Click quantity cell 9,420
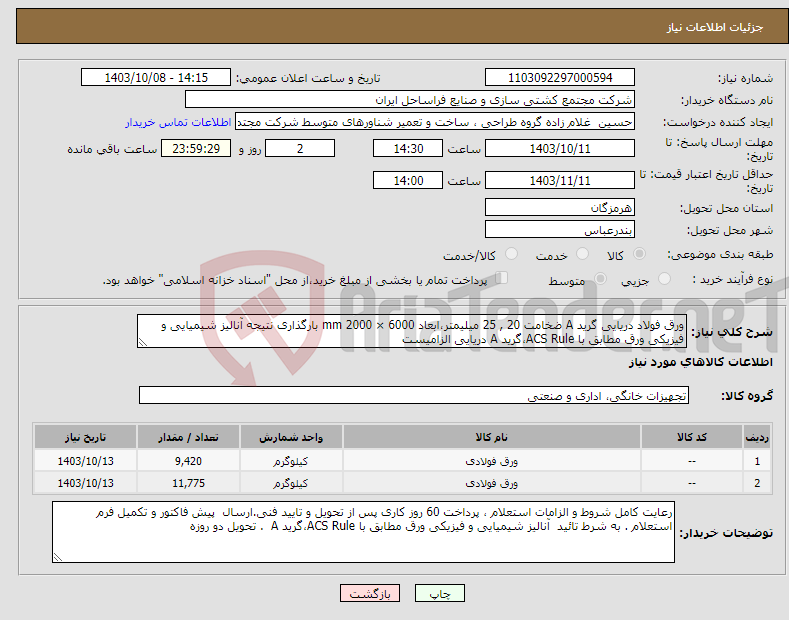Screen dimensions: 789x620 (188, 460)
